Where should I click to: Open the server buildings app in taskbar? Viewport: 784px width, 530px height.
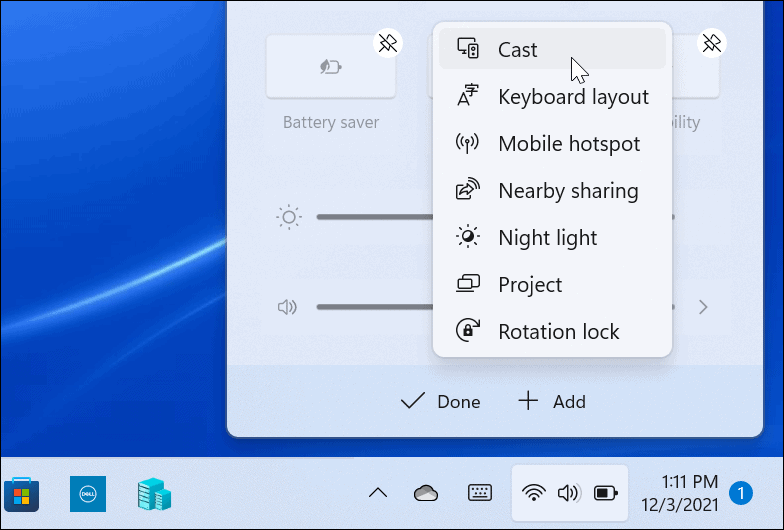tap(154, 494)
